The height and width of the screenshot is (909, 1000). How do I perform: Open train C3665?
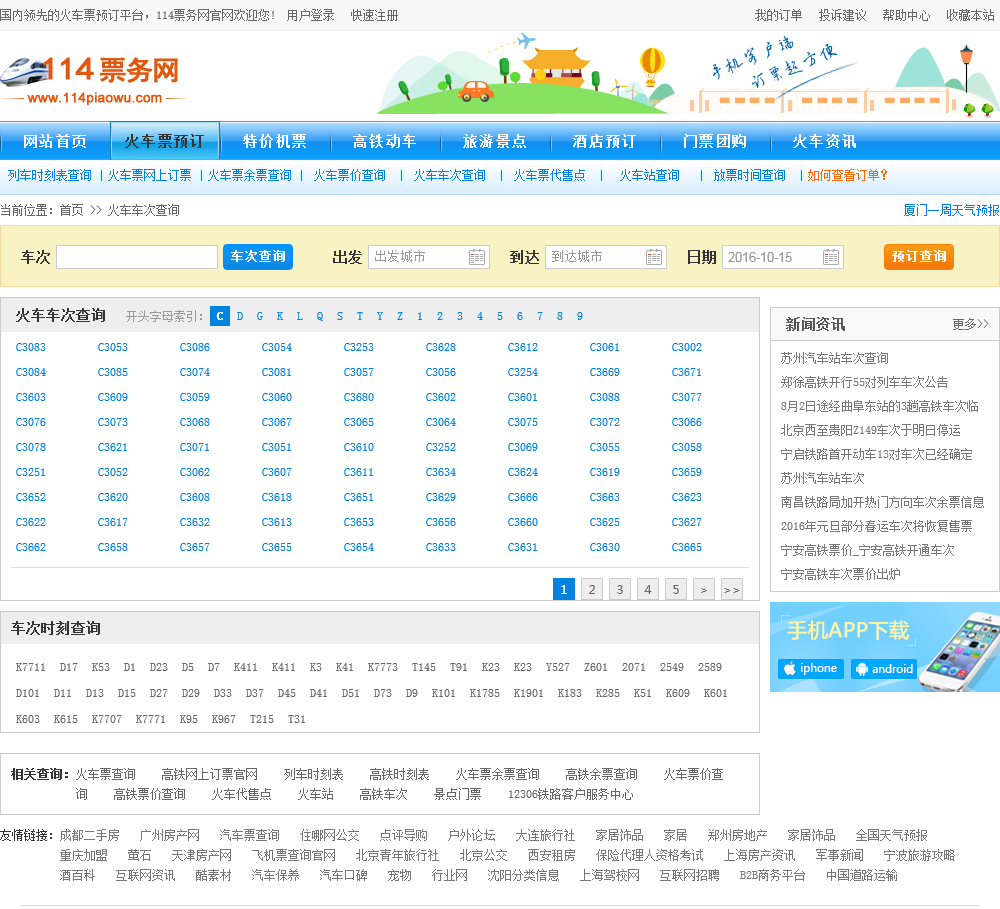pos(686,547)
